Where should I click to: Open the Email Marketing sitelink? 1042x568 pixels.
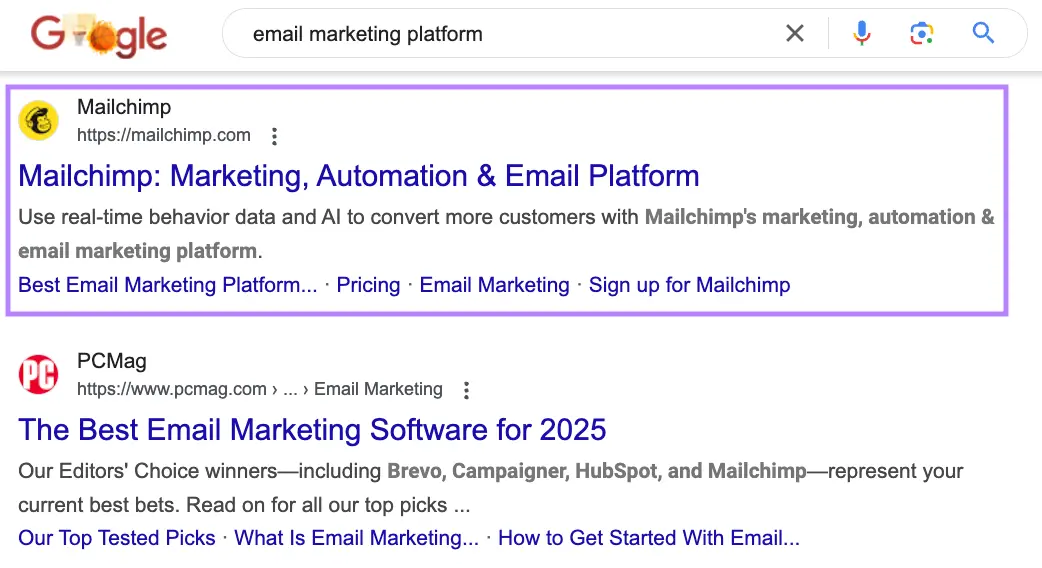494,285
